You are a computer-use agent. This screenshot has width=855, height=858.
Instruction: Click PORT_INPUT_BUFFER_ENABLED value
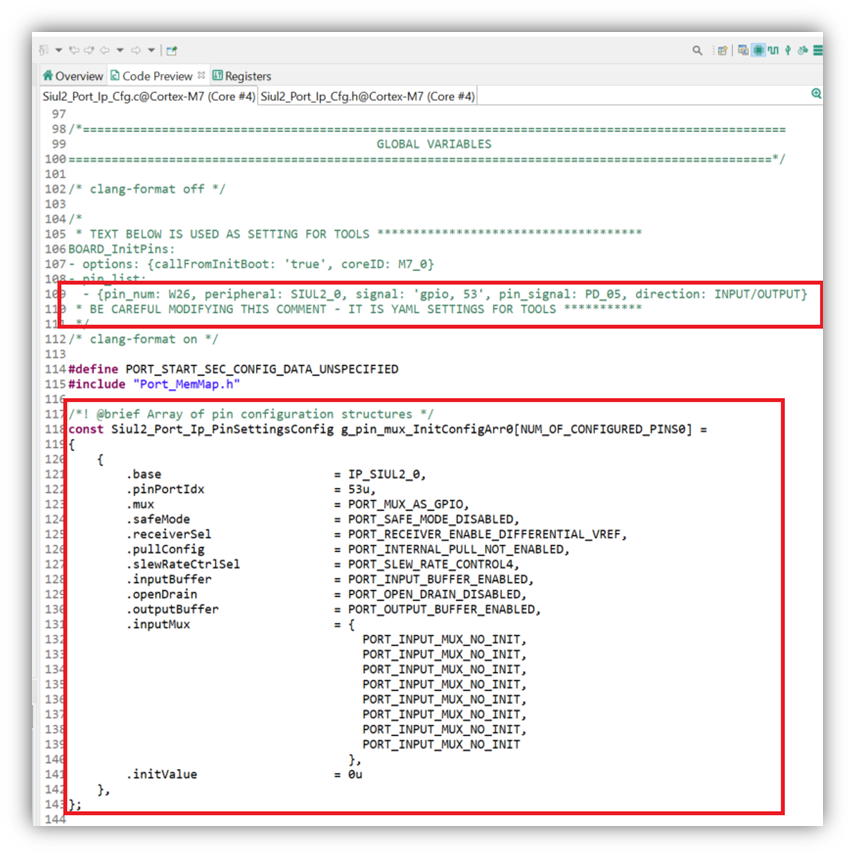440,579
